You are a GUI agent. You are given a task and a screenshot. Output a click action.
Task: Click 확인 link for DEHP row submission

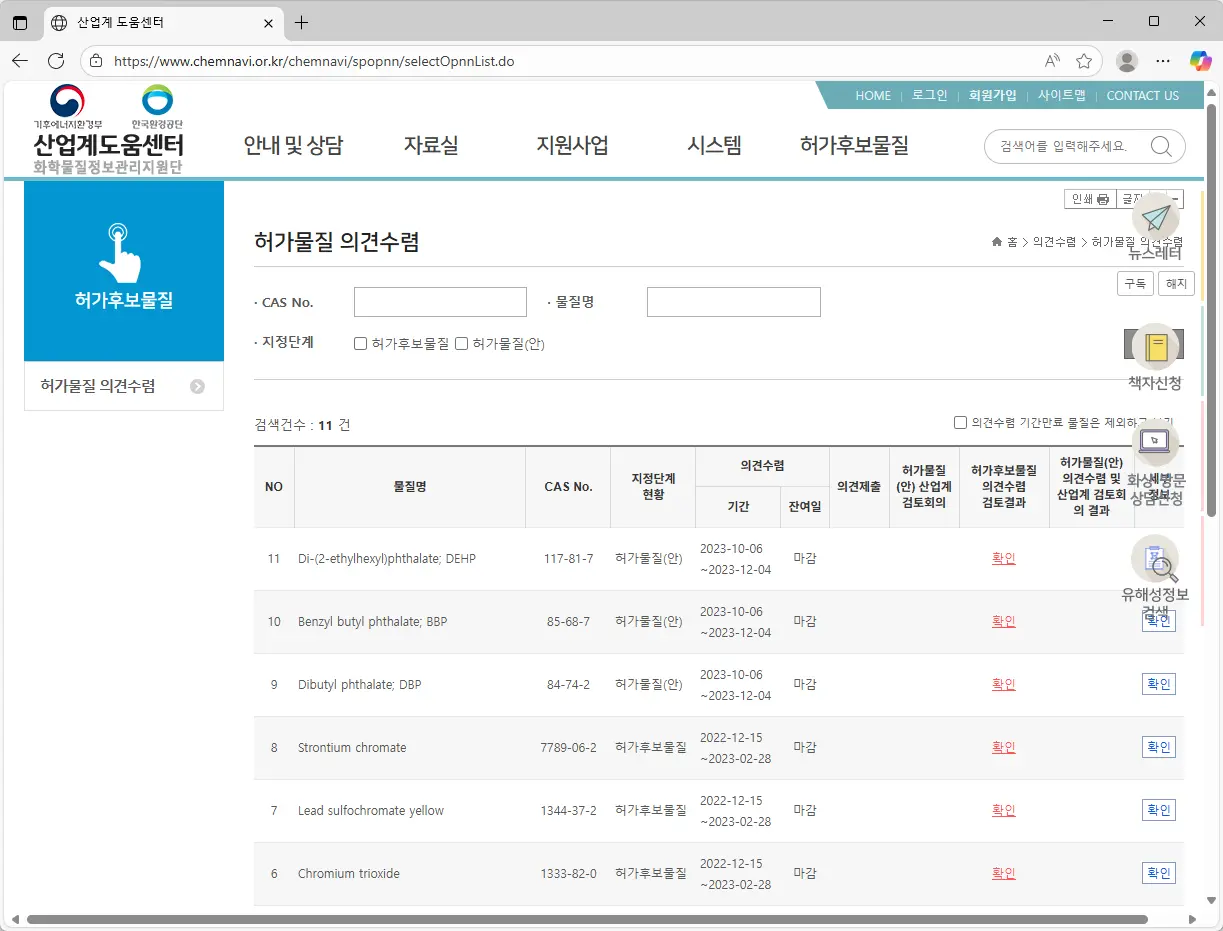[1003, 558]
